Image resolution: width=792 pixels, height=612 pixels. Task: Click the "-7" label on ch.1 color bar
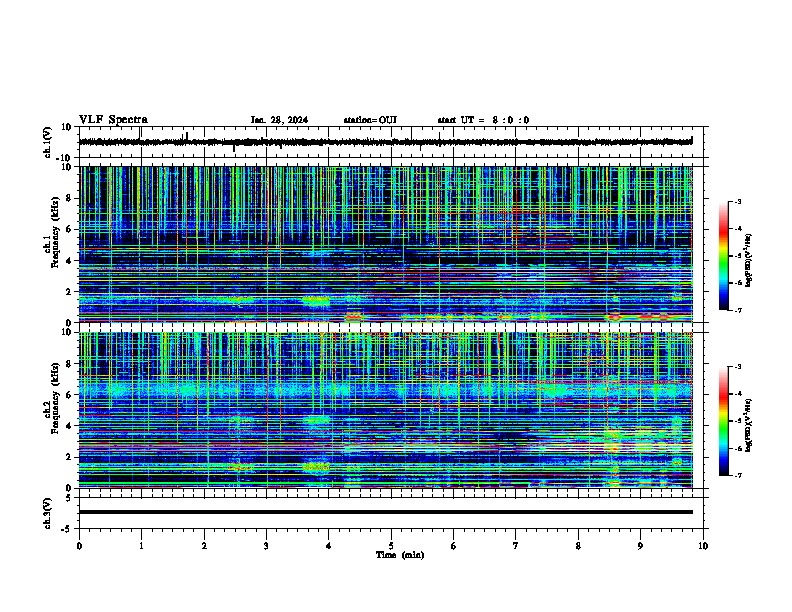[x=737, y=310]
